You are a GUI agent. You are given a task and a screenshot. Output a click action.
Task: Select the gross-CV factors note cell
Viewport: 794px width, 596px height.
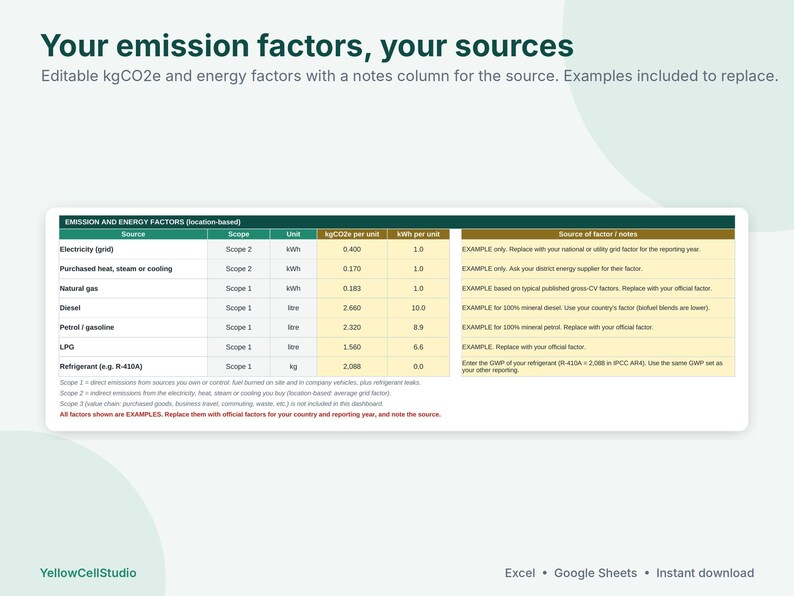point(598,289)
